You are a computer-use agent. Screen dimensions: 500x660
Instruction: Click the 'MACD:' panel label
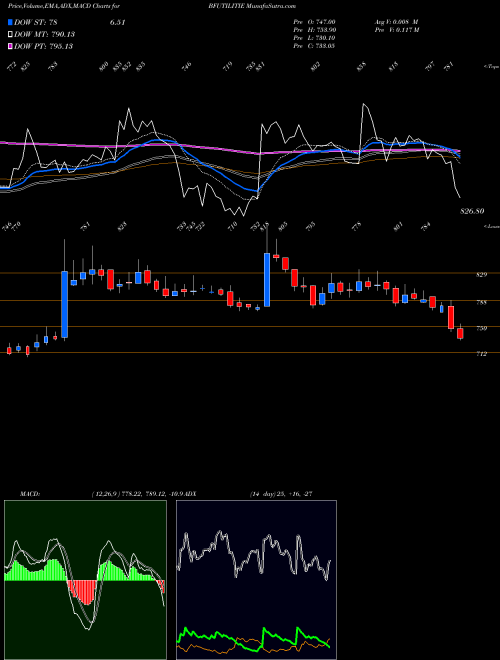tap(30, 494)
